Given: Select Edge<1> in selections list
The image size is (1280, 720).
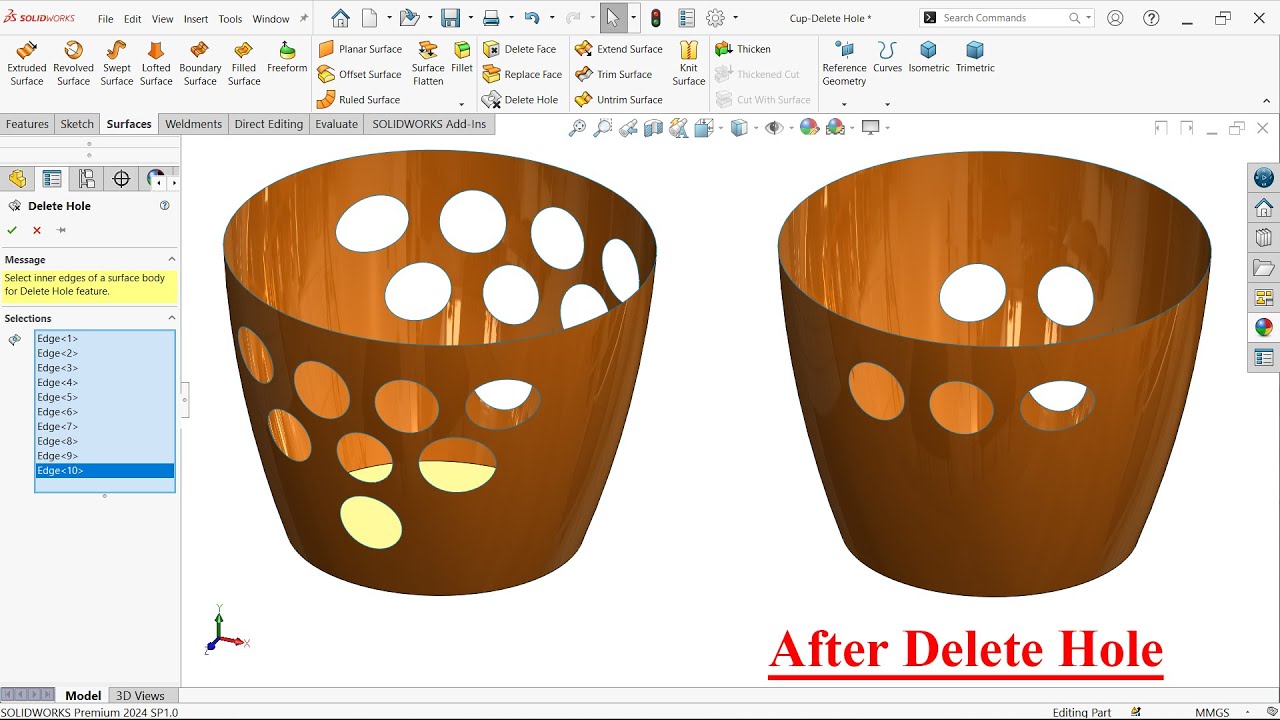Looking at the screenshot, I should [105, 338].
